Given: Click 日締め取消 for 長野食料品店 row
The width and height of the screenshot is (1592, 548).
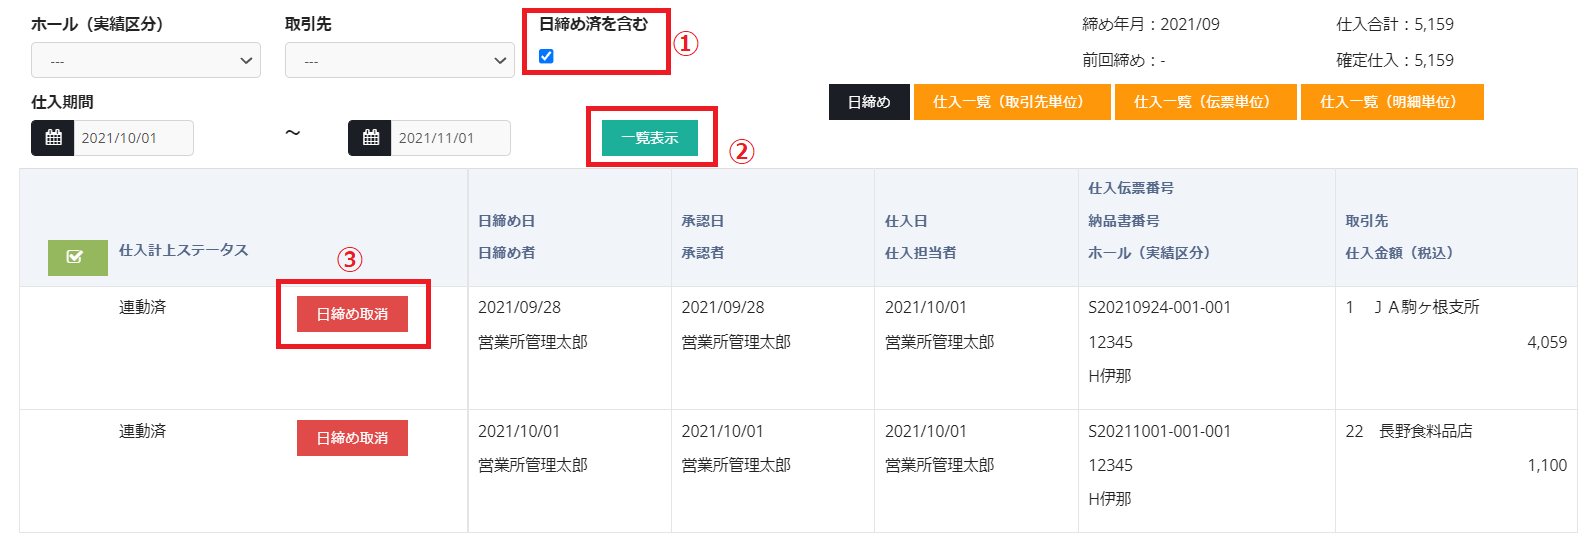Looking at the screenshot, I should point(352,438).
